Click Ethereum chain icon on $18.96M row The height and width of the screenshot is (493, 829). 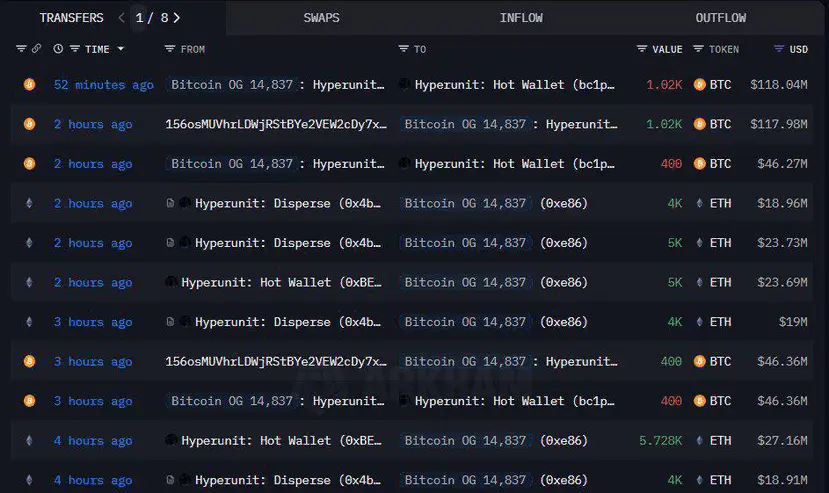(30, 203)
